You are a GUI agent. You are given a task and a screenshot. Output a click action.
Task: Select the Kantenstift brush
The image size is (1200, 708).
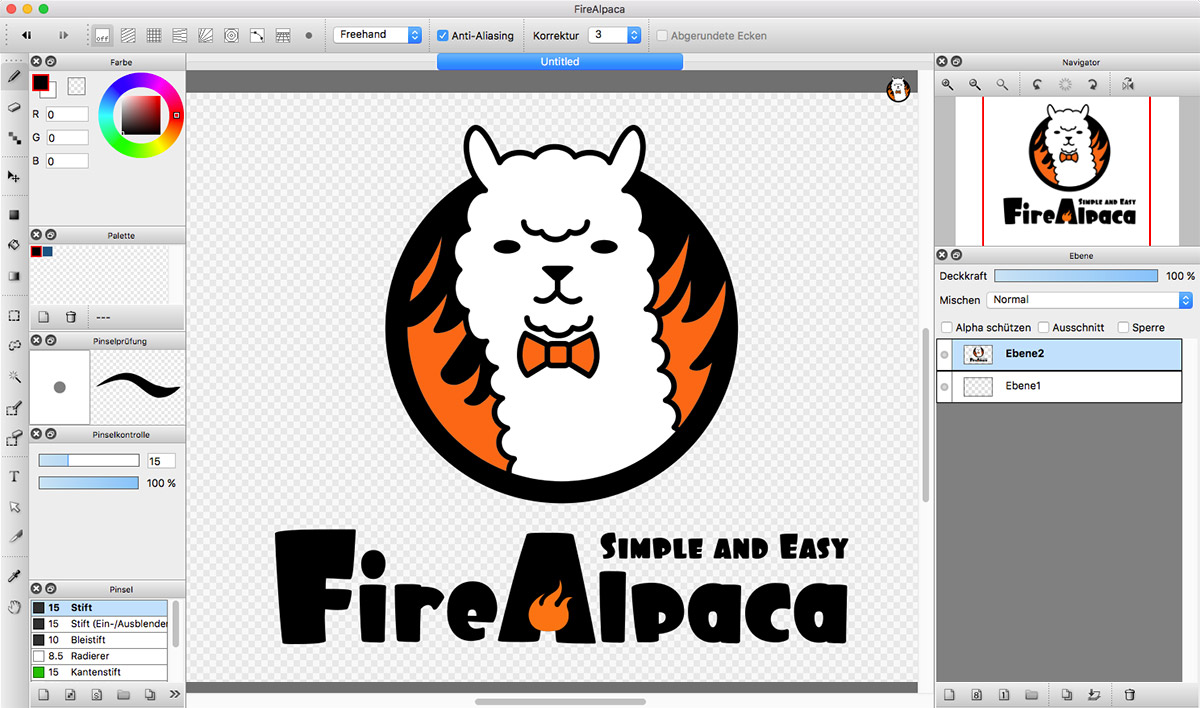[101, 672]
